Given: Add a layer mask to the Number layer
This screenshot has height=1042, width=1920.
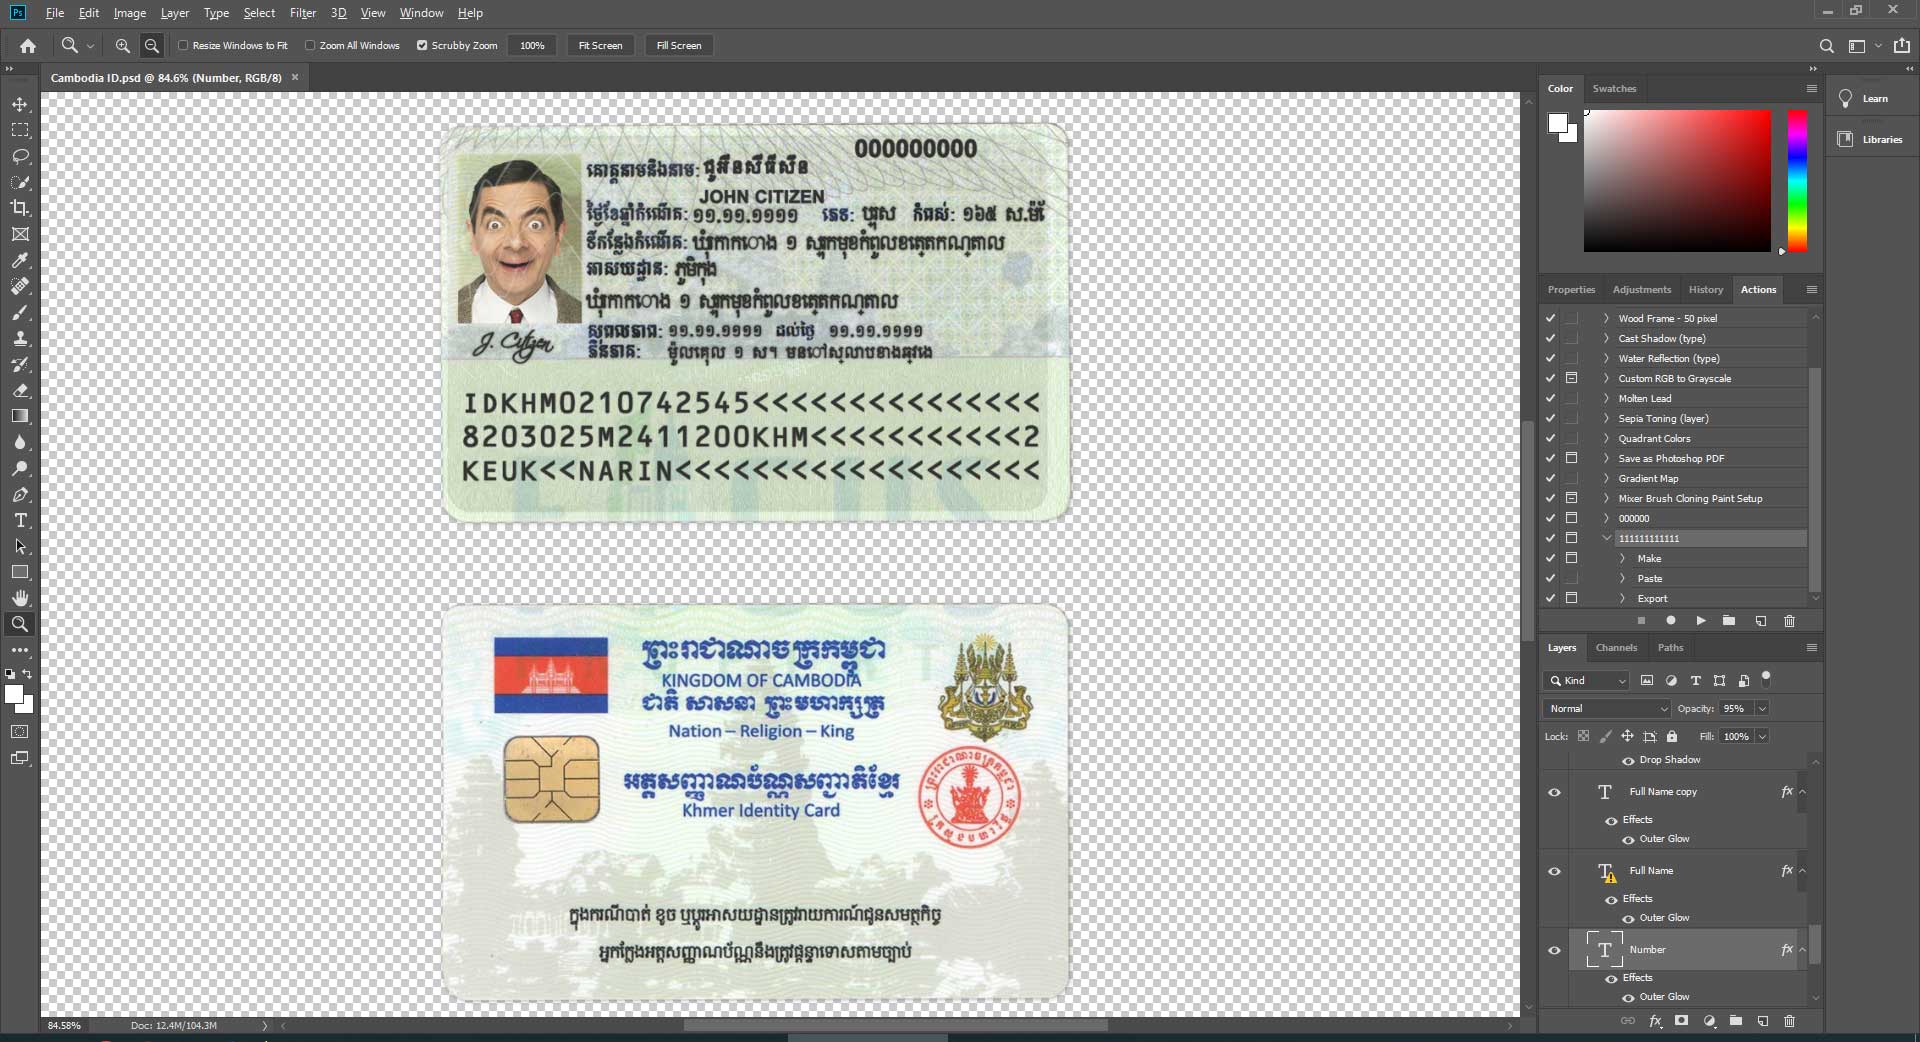Looking at the screenshot, I should pos(1681,1021).
